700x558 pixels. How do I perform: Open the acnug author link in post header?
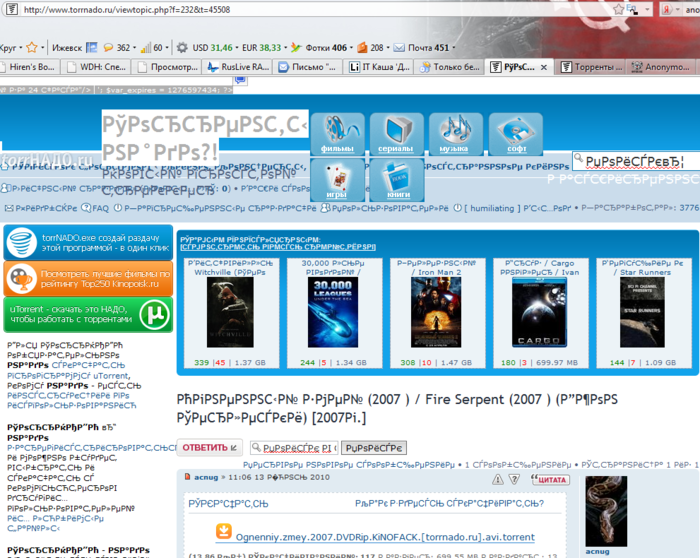(206, 477)
